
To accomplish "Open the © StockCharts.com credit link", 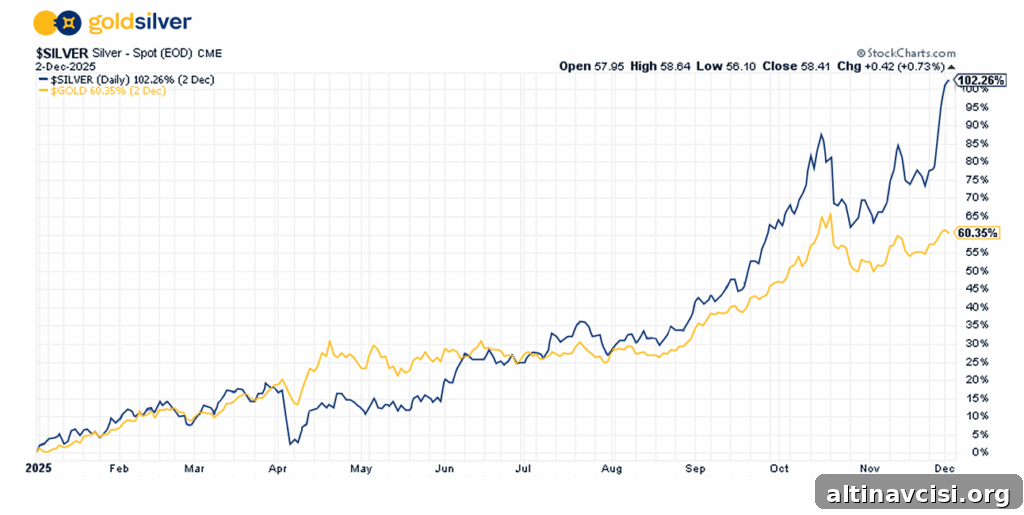I will point(906,54).
